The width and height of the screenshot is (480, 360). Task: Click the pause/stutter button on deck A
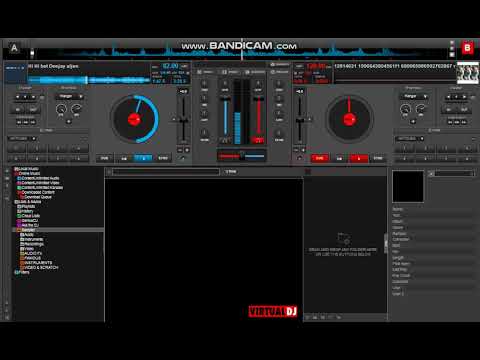pyautogui.click(x=124, y=158)
